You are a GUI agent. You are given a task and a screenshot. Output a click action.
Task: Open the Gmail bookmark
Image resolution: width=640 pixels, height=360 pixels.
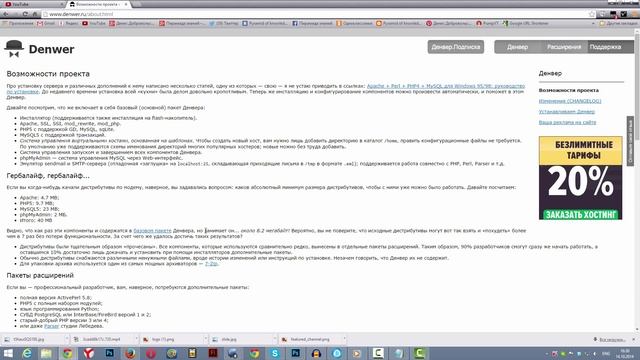pos(46,24)
